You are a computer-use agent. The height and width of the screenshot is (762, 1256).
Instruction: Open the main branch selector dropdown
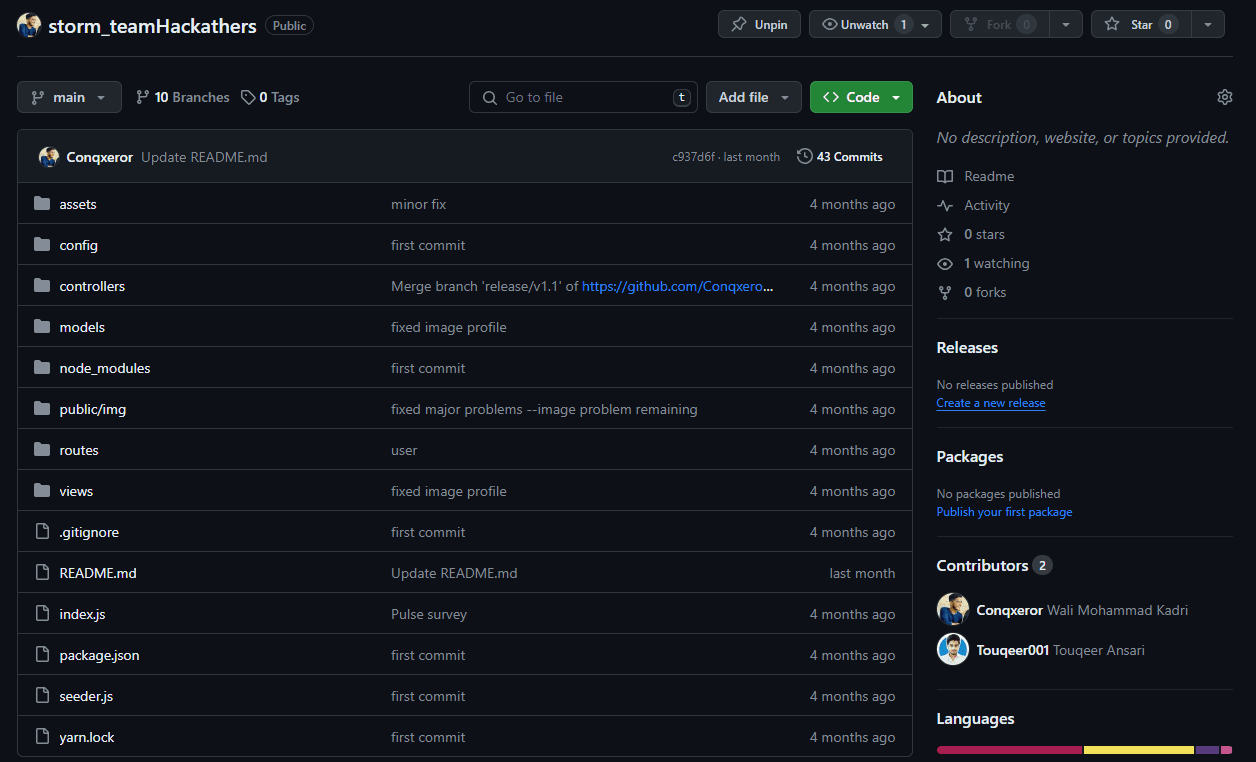point(69,97)
